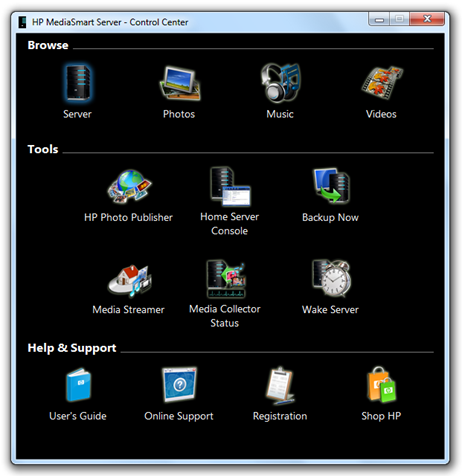Click the "Media Streamer" label
Viewport: 462px width, 476px height.
(x=128, y=310)
